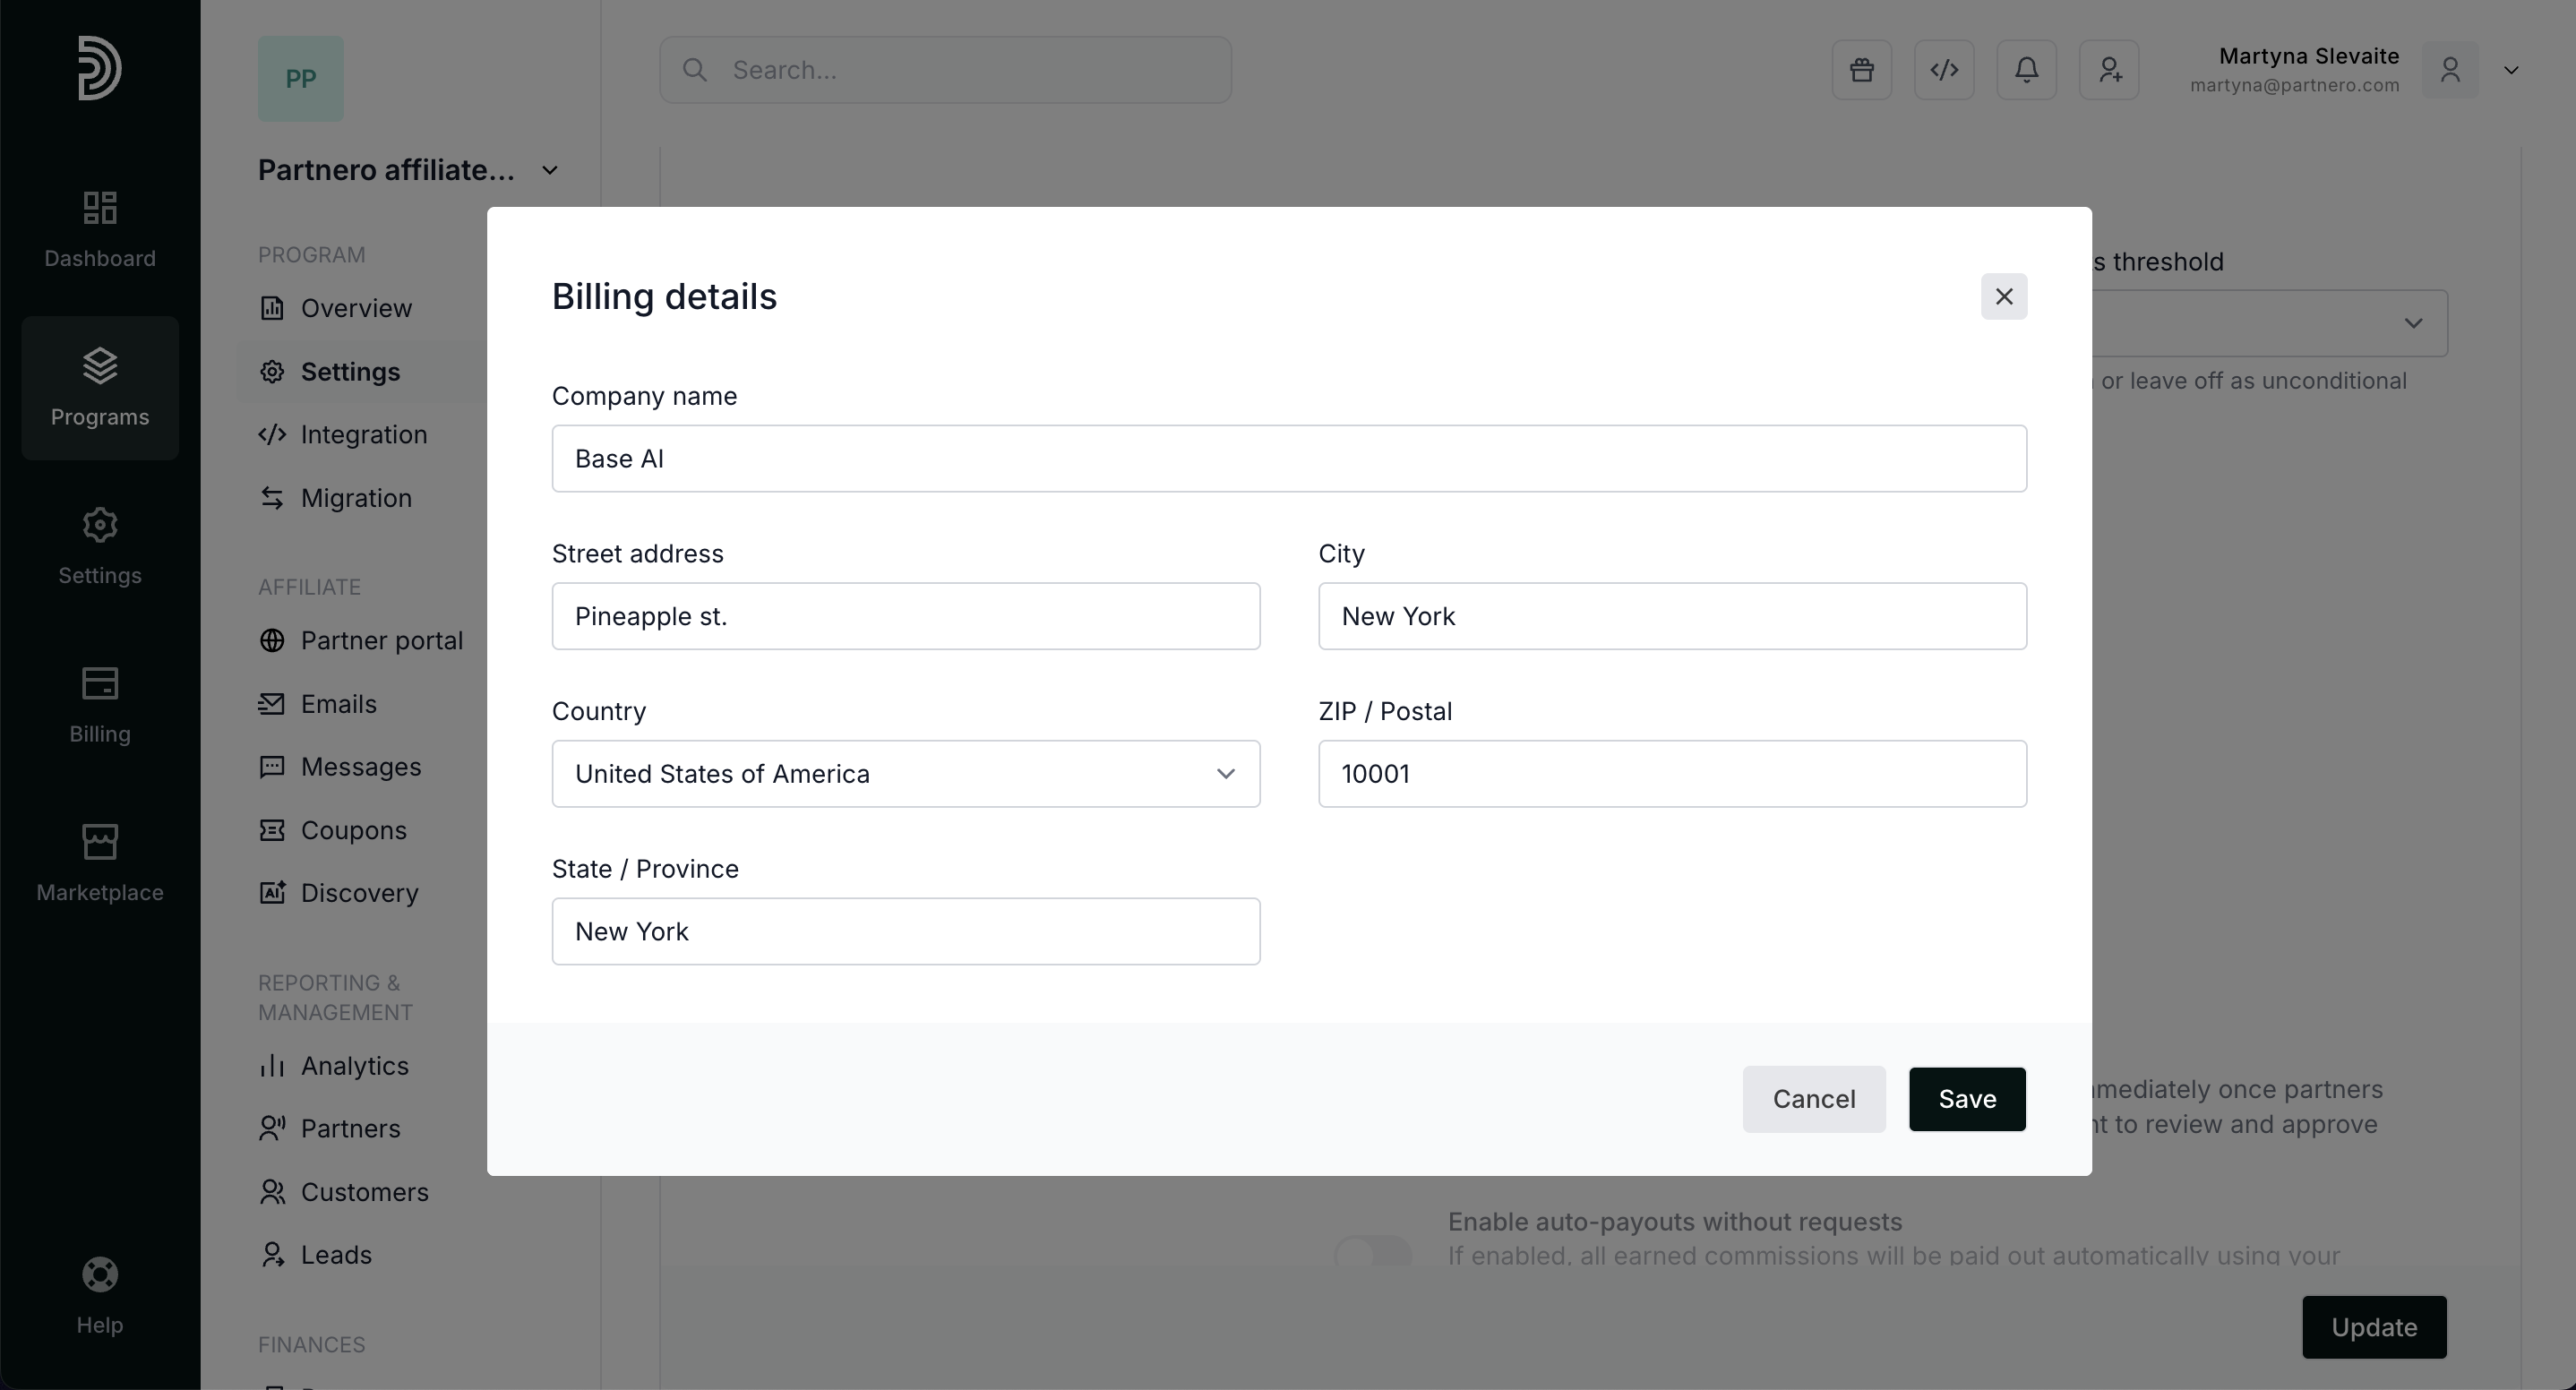Click the Company name field

click(1288, 459)
